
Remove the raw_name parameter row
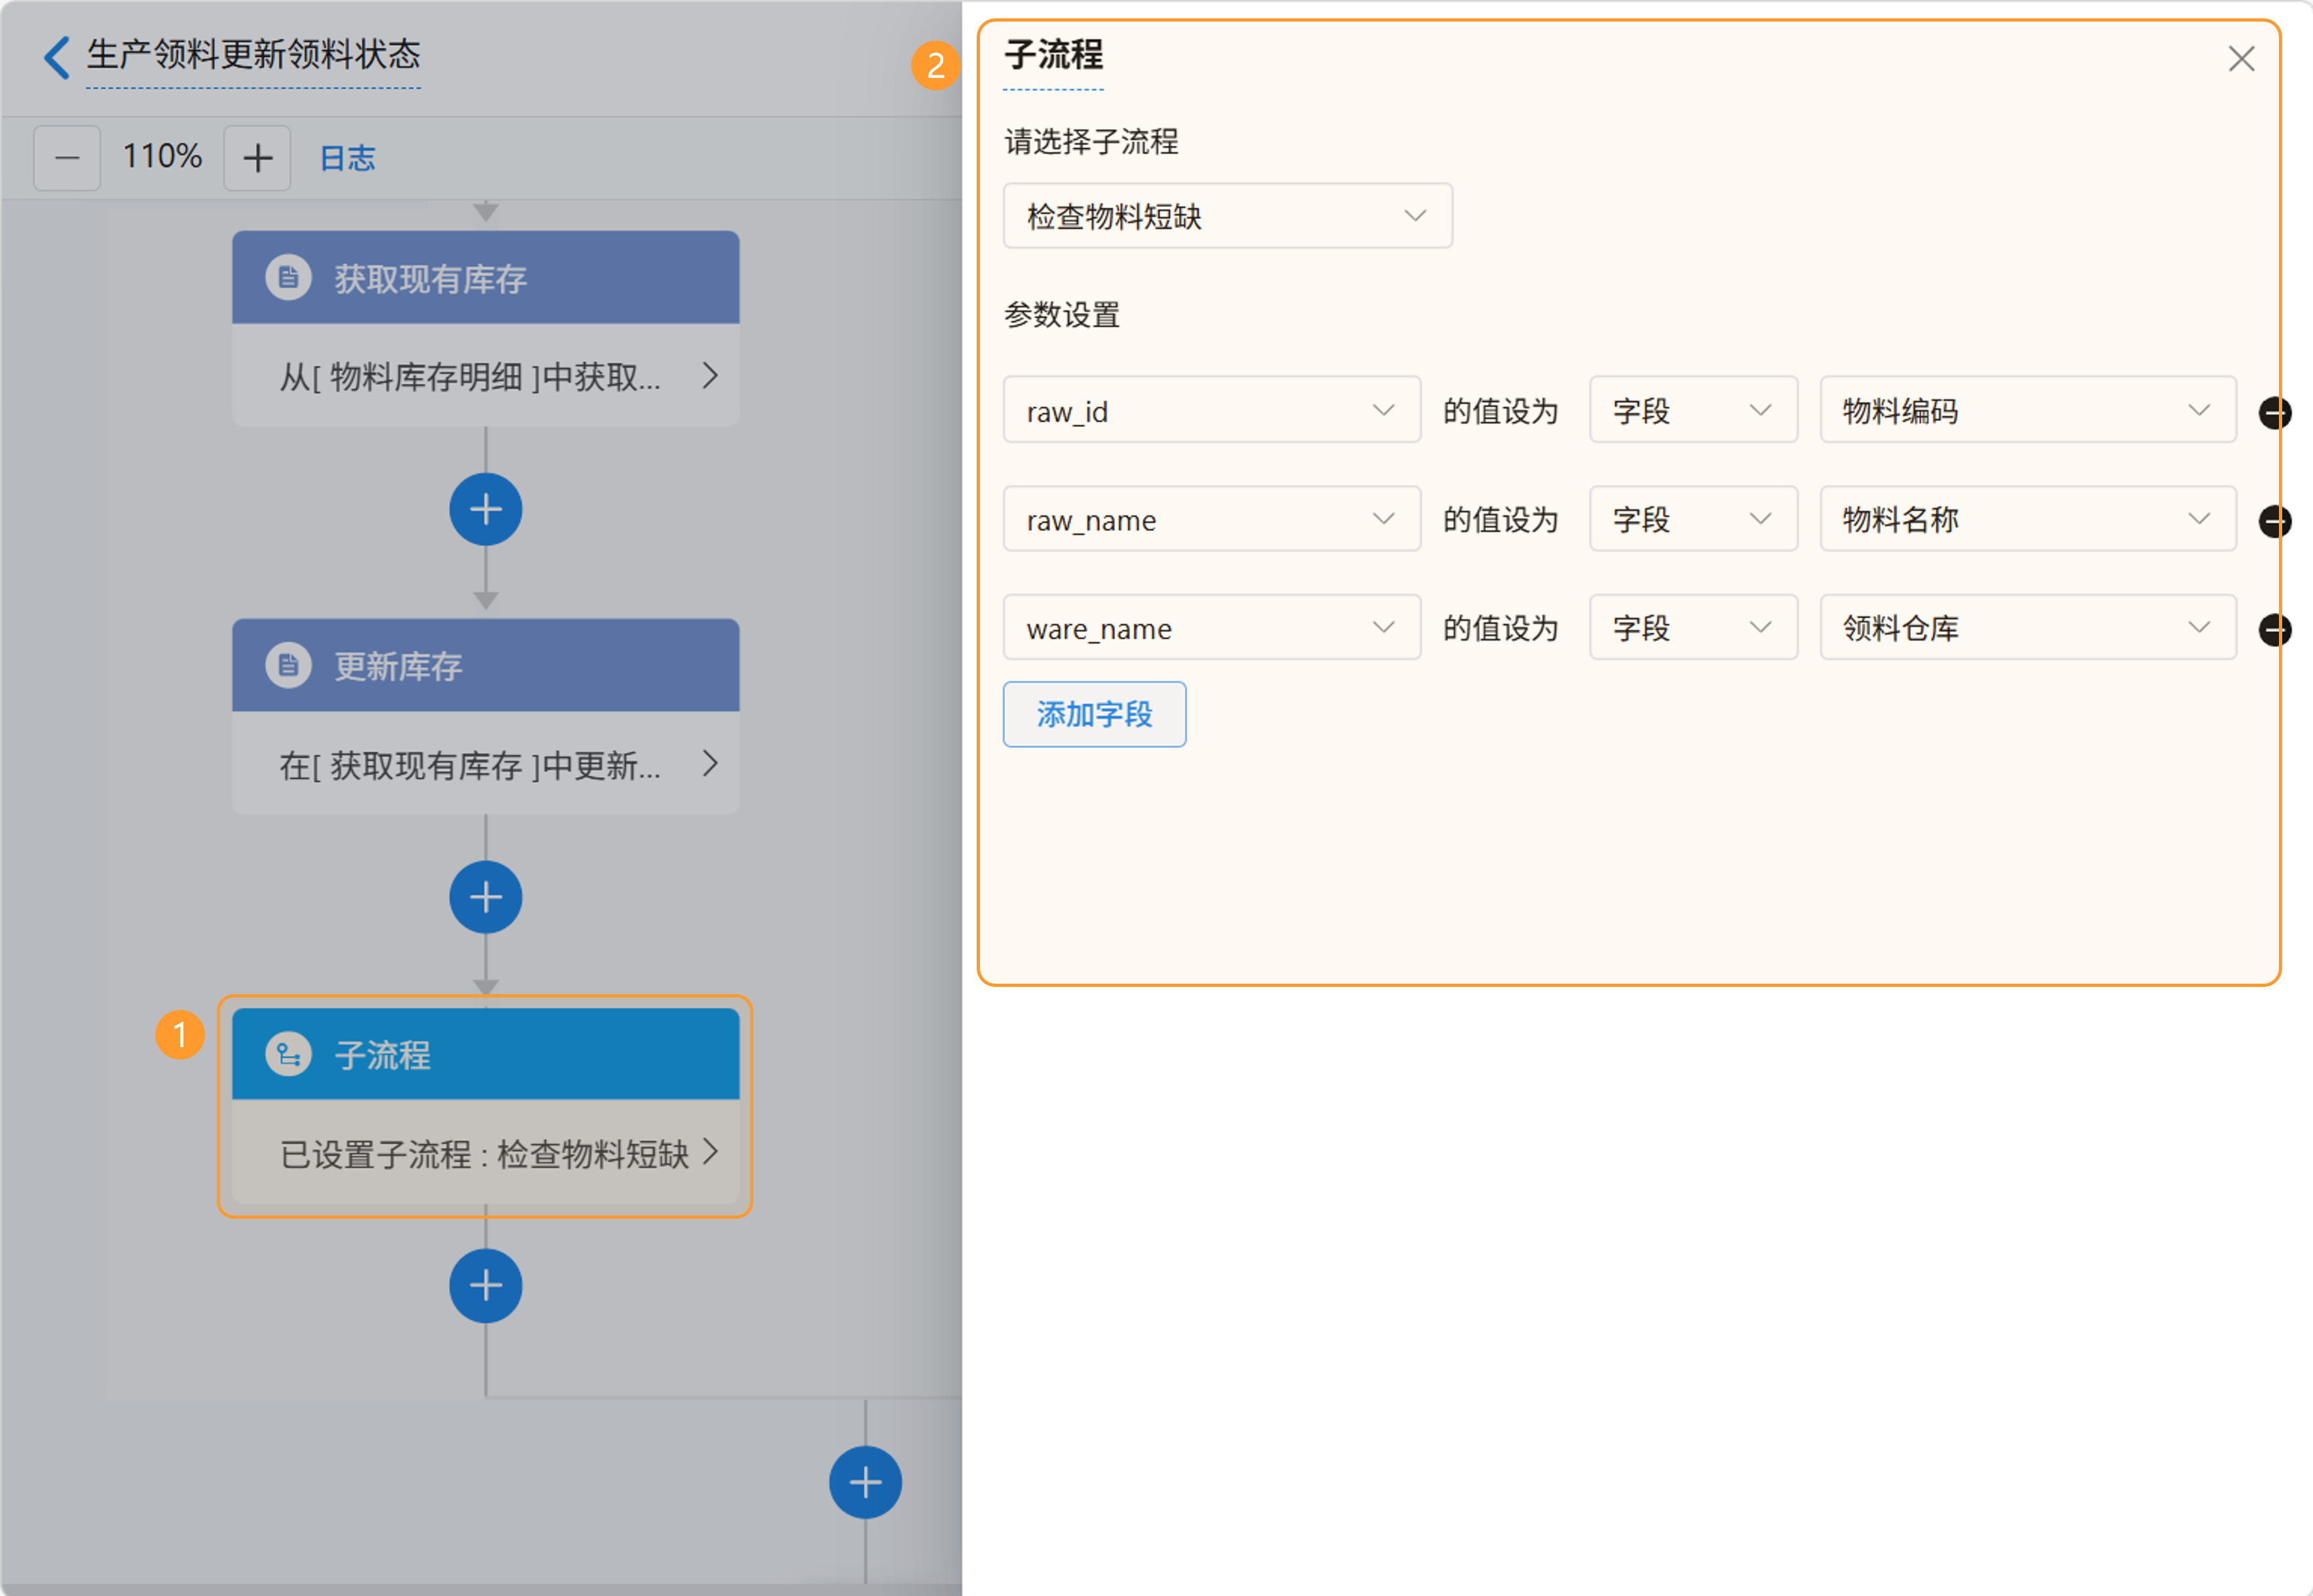click(x=2274, y=520)
